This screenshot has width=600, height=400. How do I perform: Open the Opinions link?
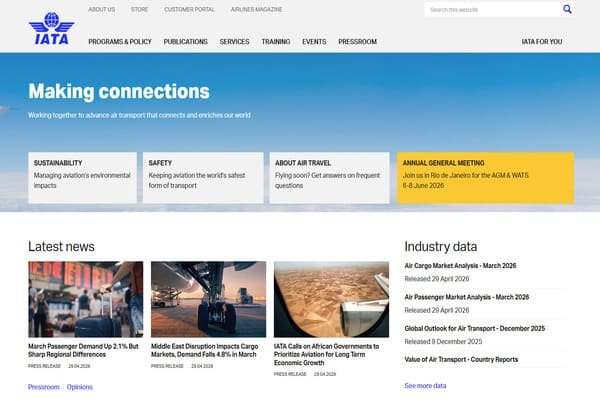click(80, 387)
